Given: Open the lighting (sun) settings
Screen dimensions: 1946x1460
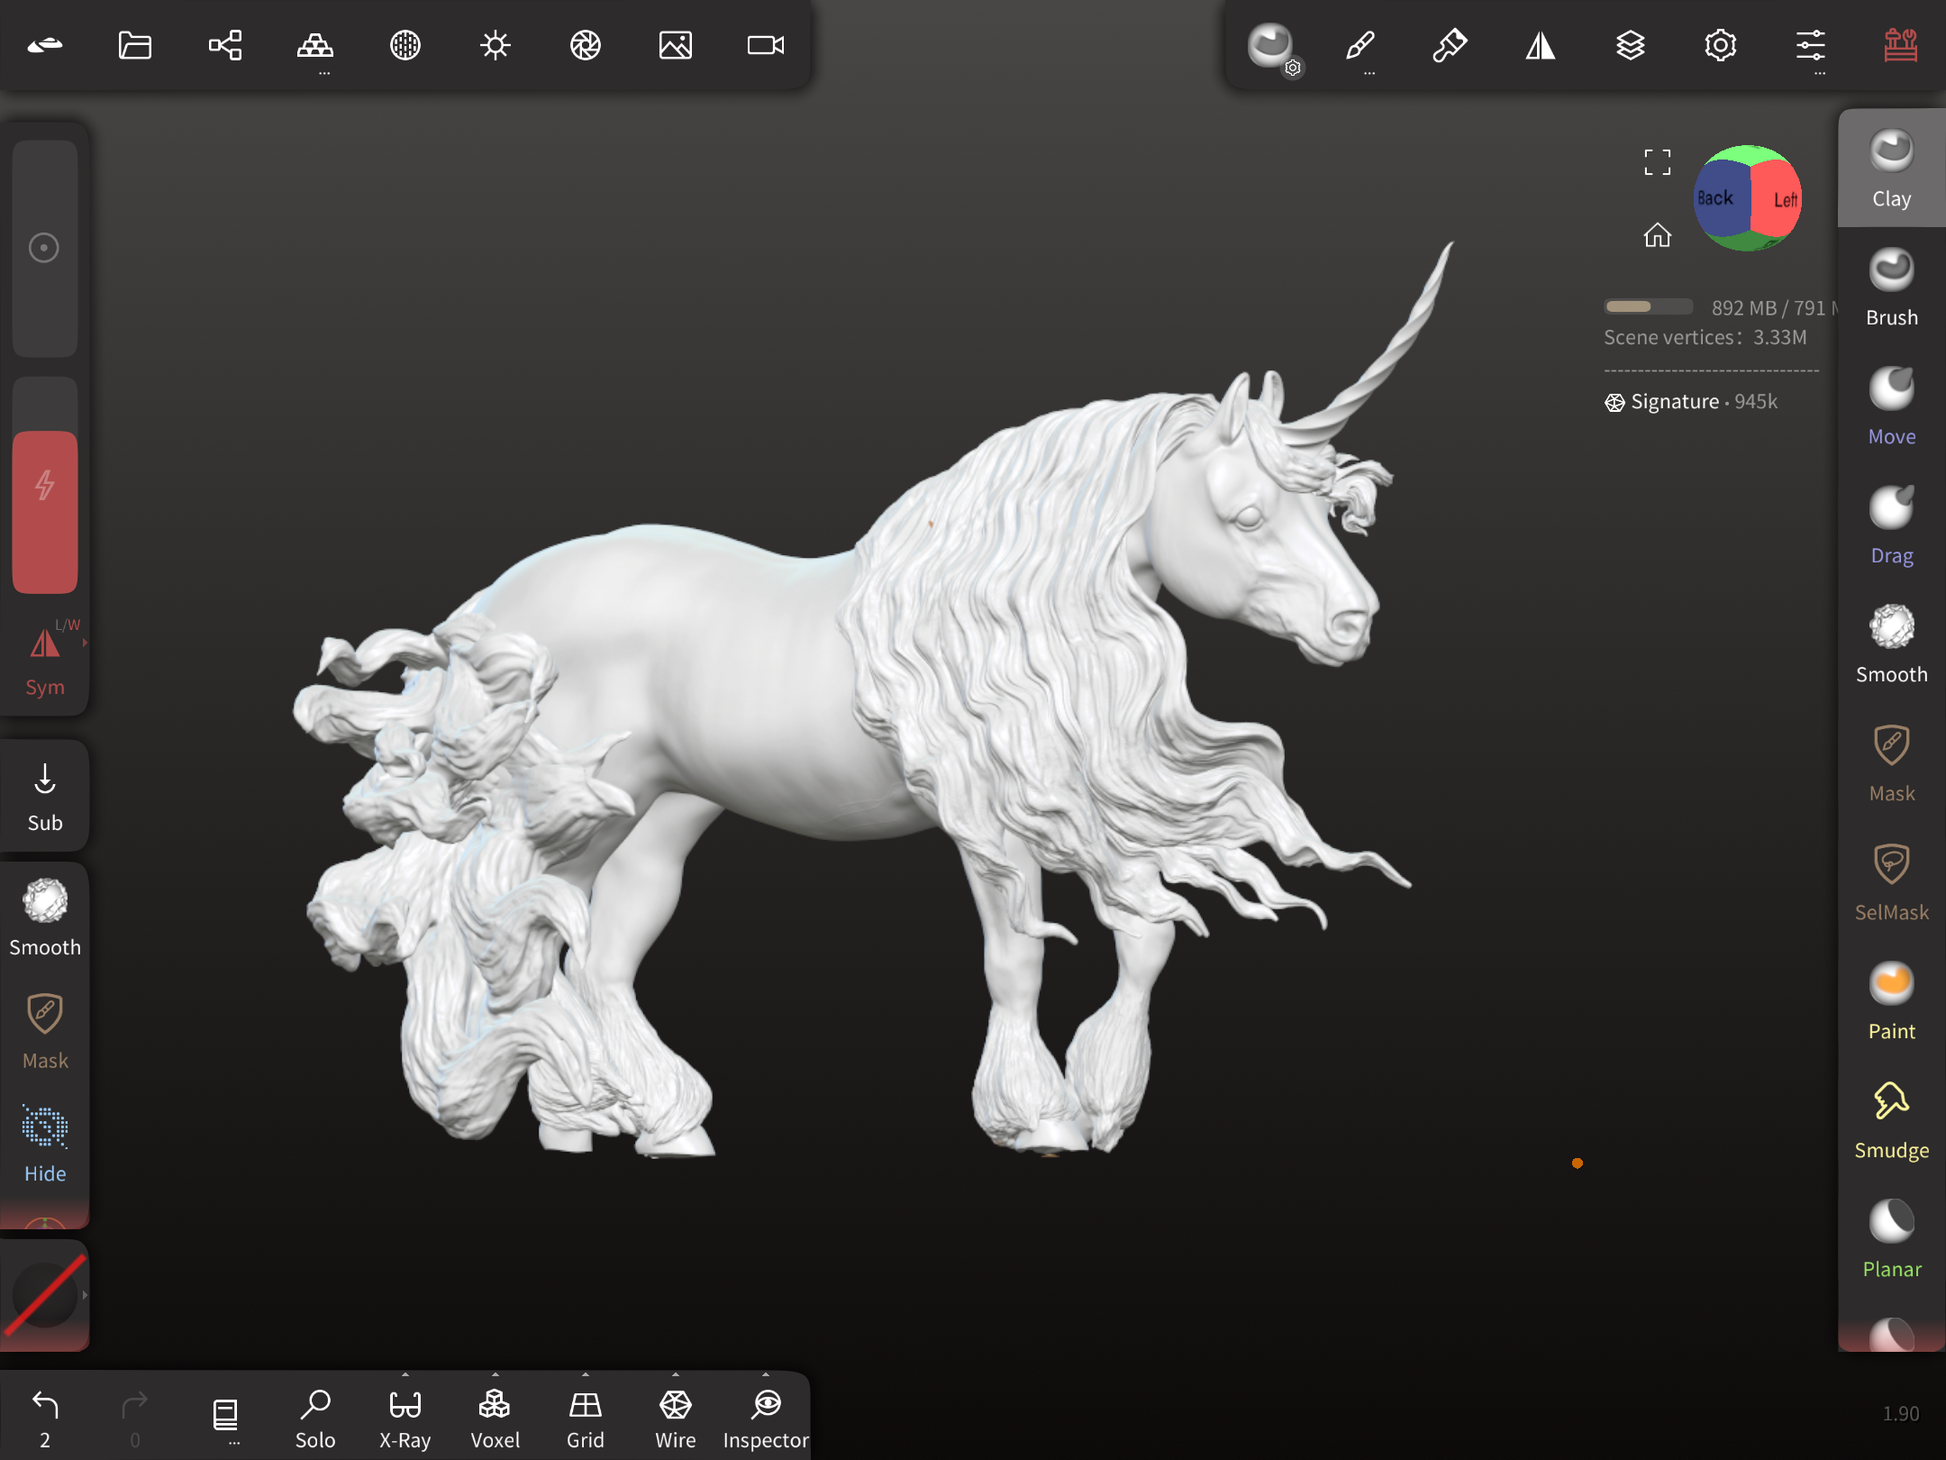Looking at the screenshot, I should click(495, 45).
